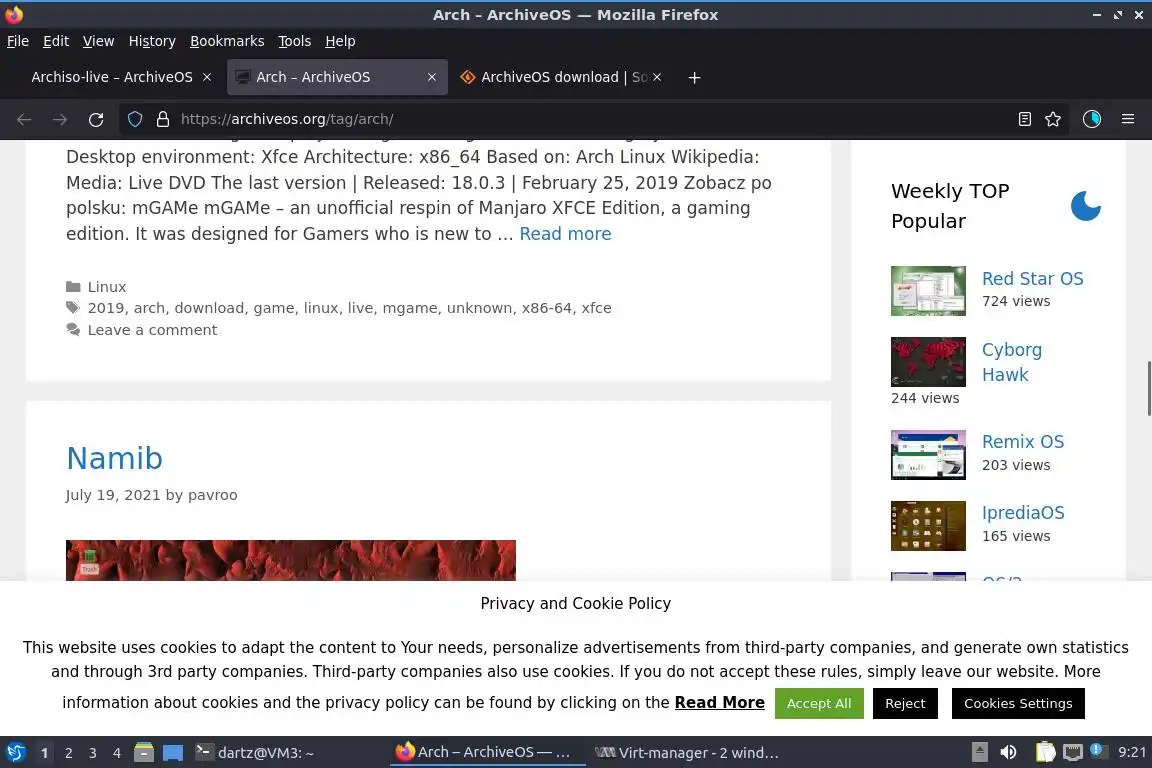
Task: Click the site security padlock icon
Action: [x=163, y=119]
